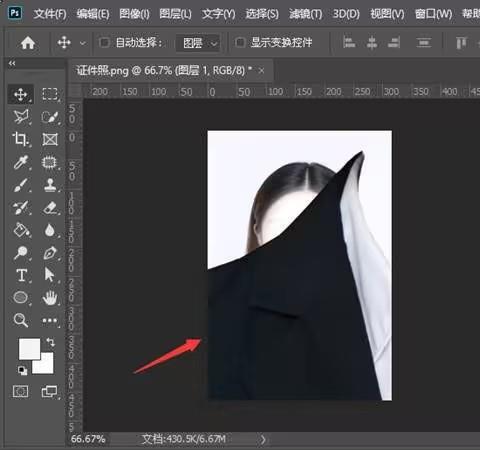Viewport: 480px width, 450px height.
Task: Align left edges in options bar
Action: pos(349,43)
